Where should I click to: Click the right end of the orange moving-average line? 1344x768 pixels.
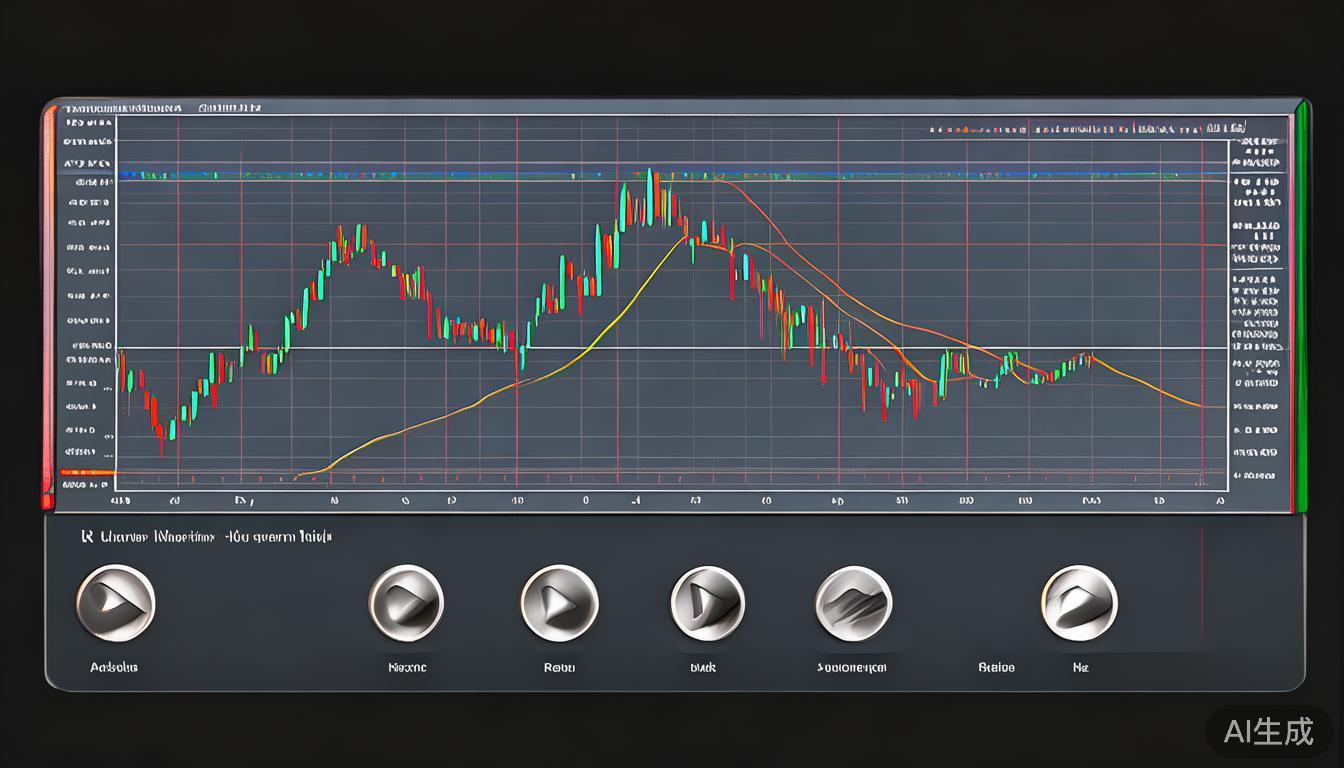(1198, 406)
